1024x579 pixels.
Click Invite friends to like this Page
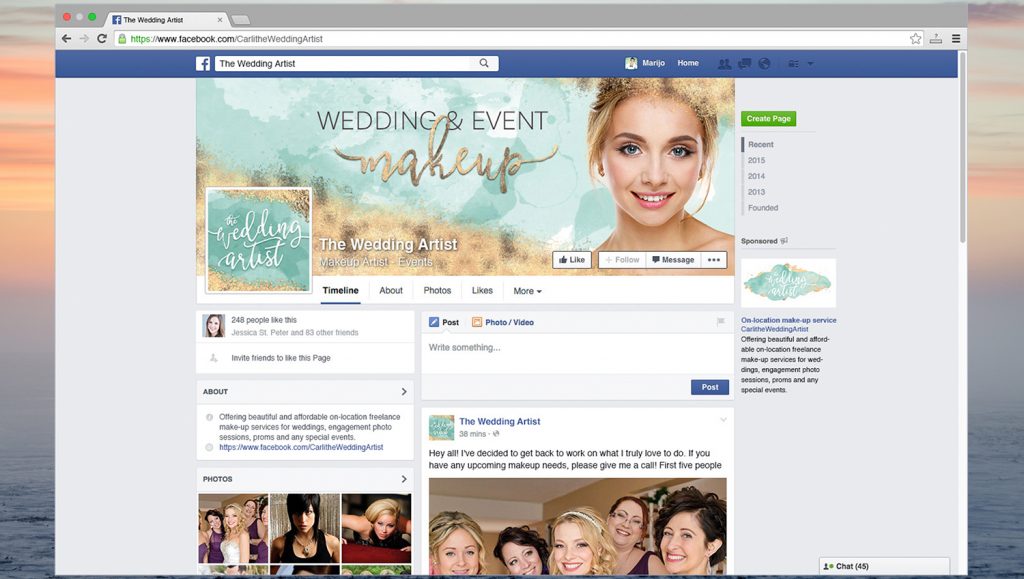coord(281,358)
